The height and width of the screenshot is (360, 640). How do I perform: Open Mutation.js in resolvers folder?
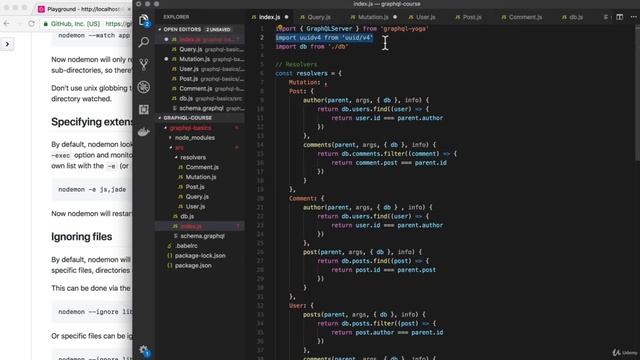pos(200,177)
